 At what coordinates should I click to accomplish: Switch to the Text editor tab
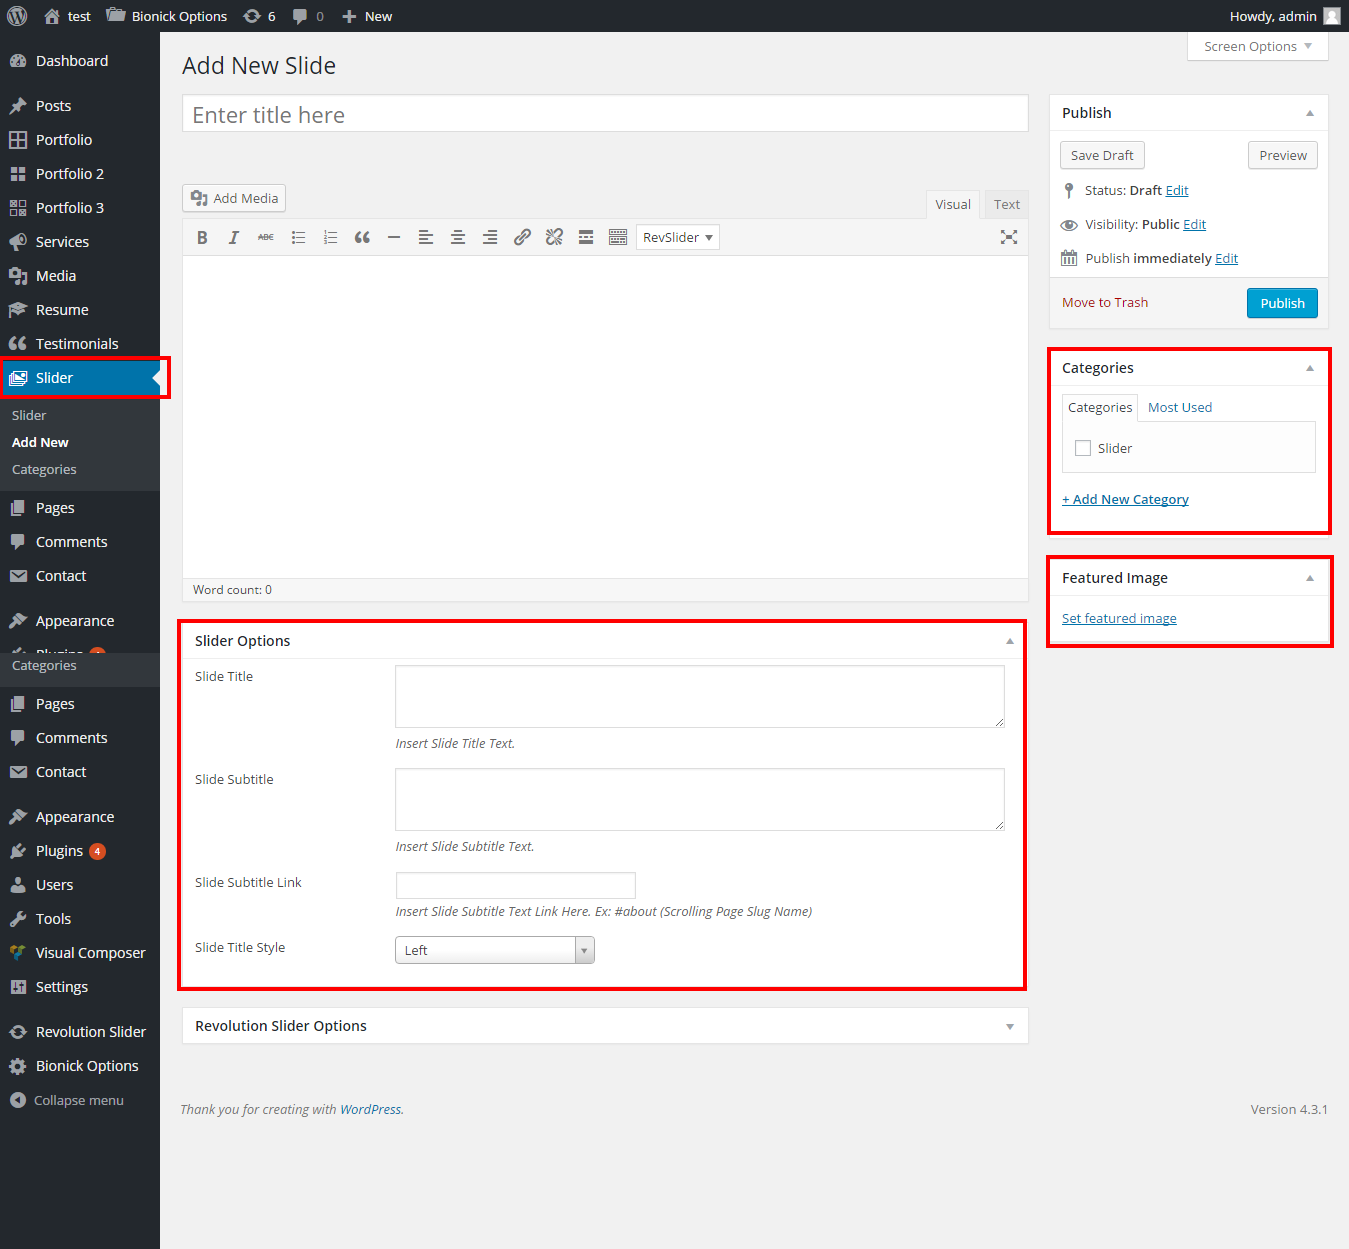click(1006, 205)
